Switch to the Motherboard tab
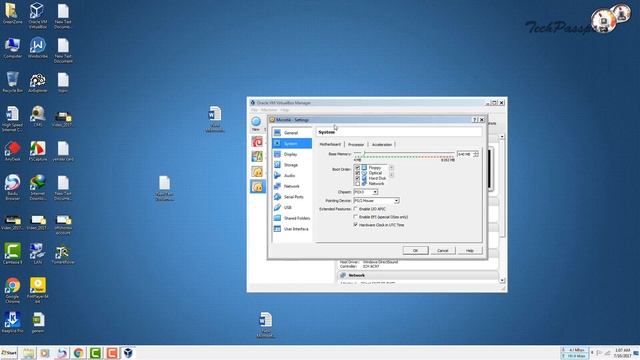The width and height of the screenshot is (640, 360). pyautogui.click(x=330, y=144)
